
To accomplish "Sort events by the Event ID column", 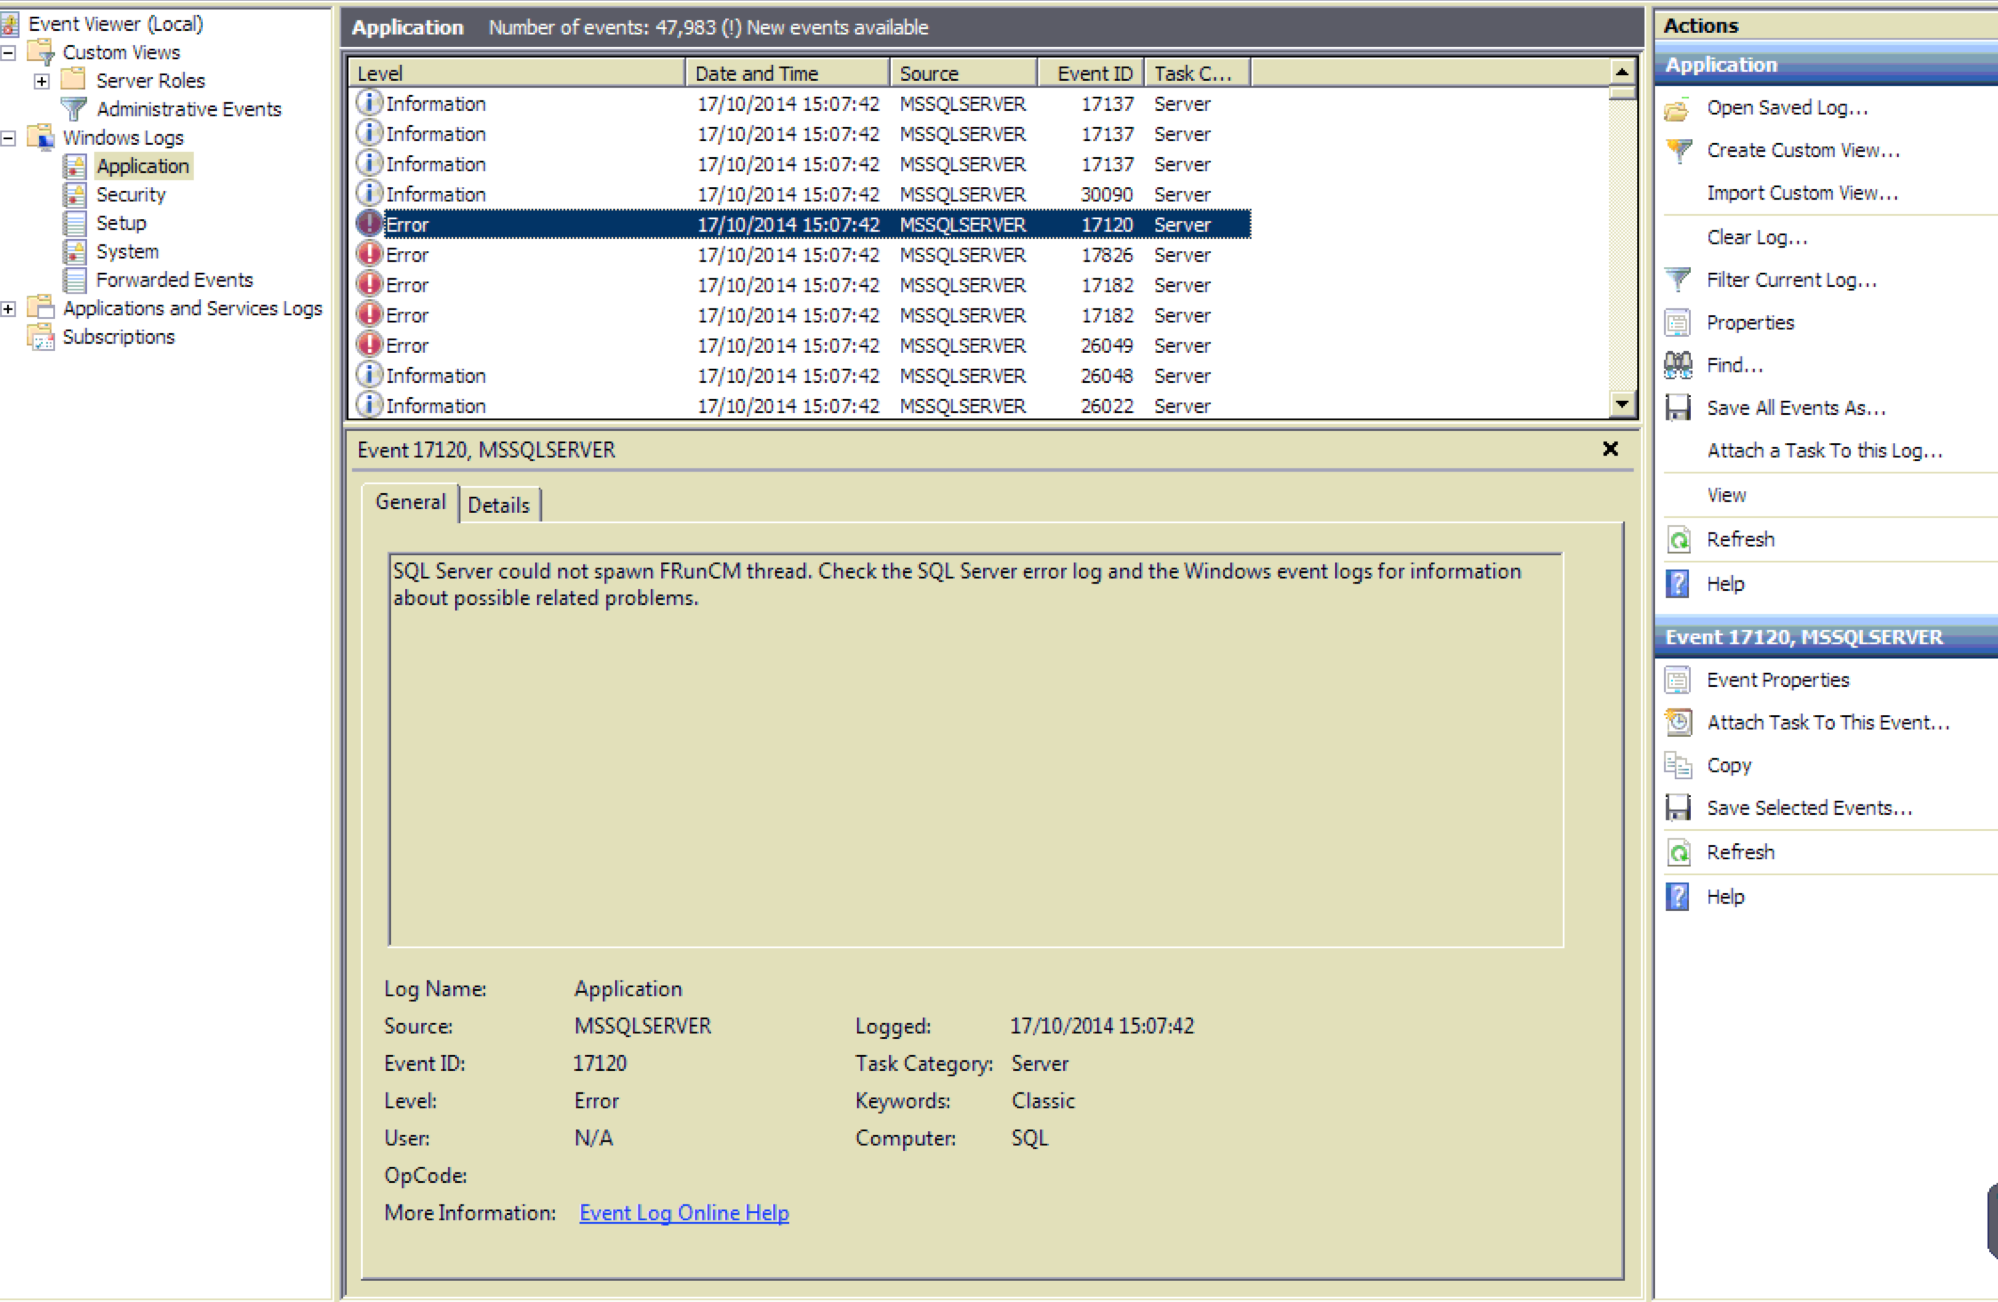I will [x=1091, y=73].
